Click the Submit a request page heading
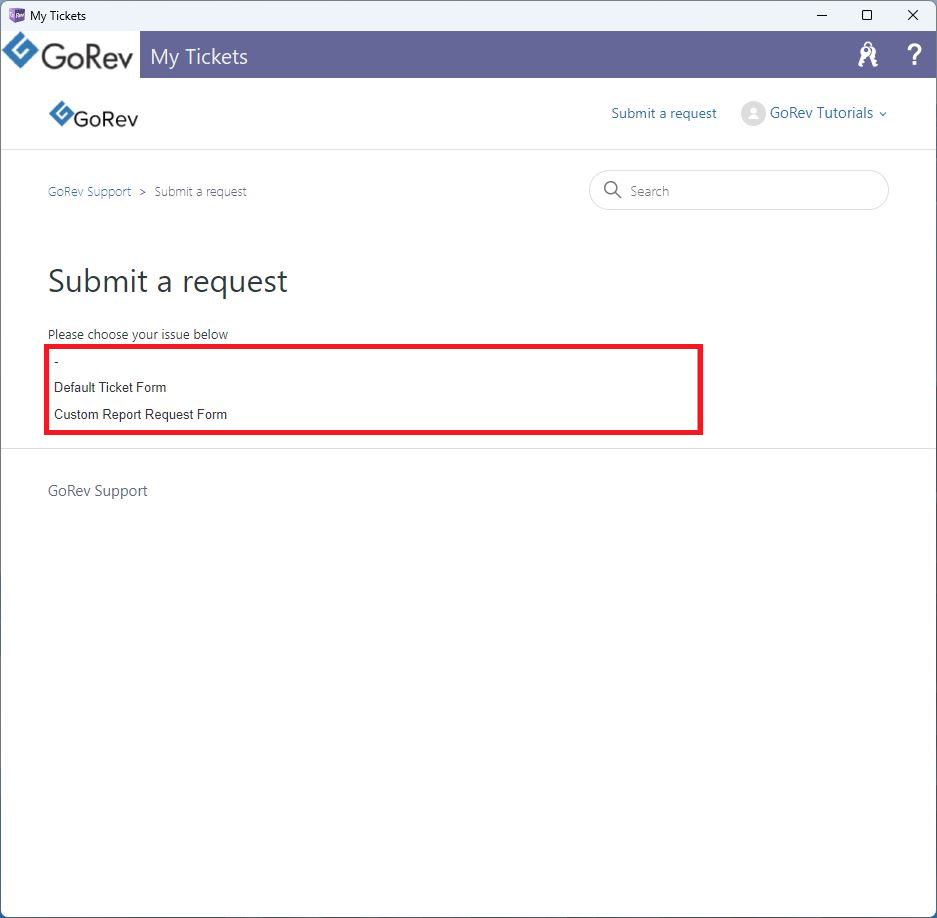Screen dimensions: 937x918 point(168,281)
